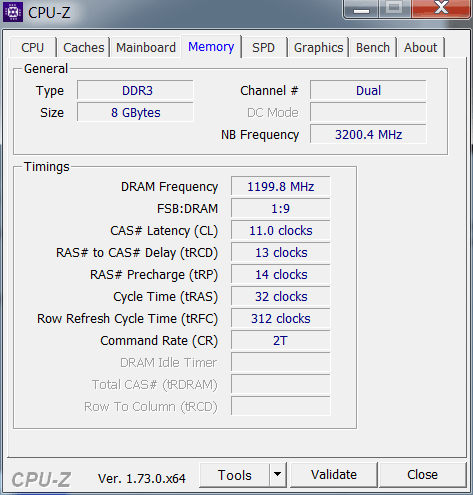Select the Mainboard tab
473x495 pixels.
pos(146,48)
